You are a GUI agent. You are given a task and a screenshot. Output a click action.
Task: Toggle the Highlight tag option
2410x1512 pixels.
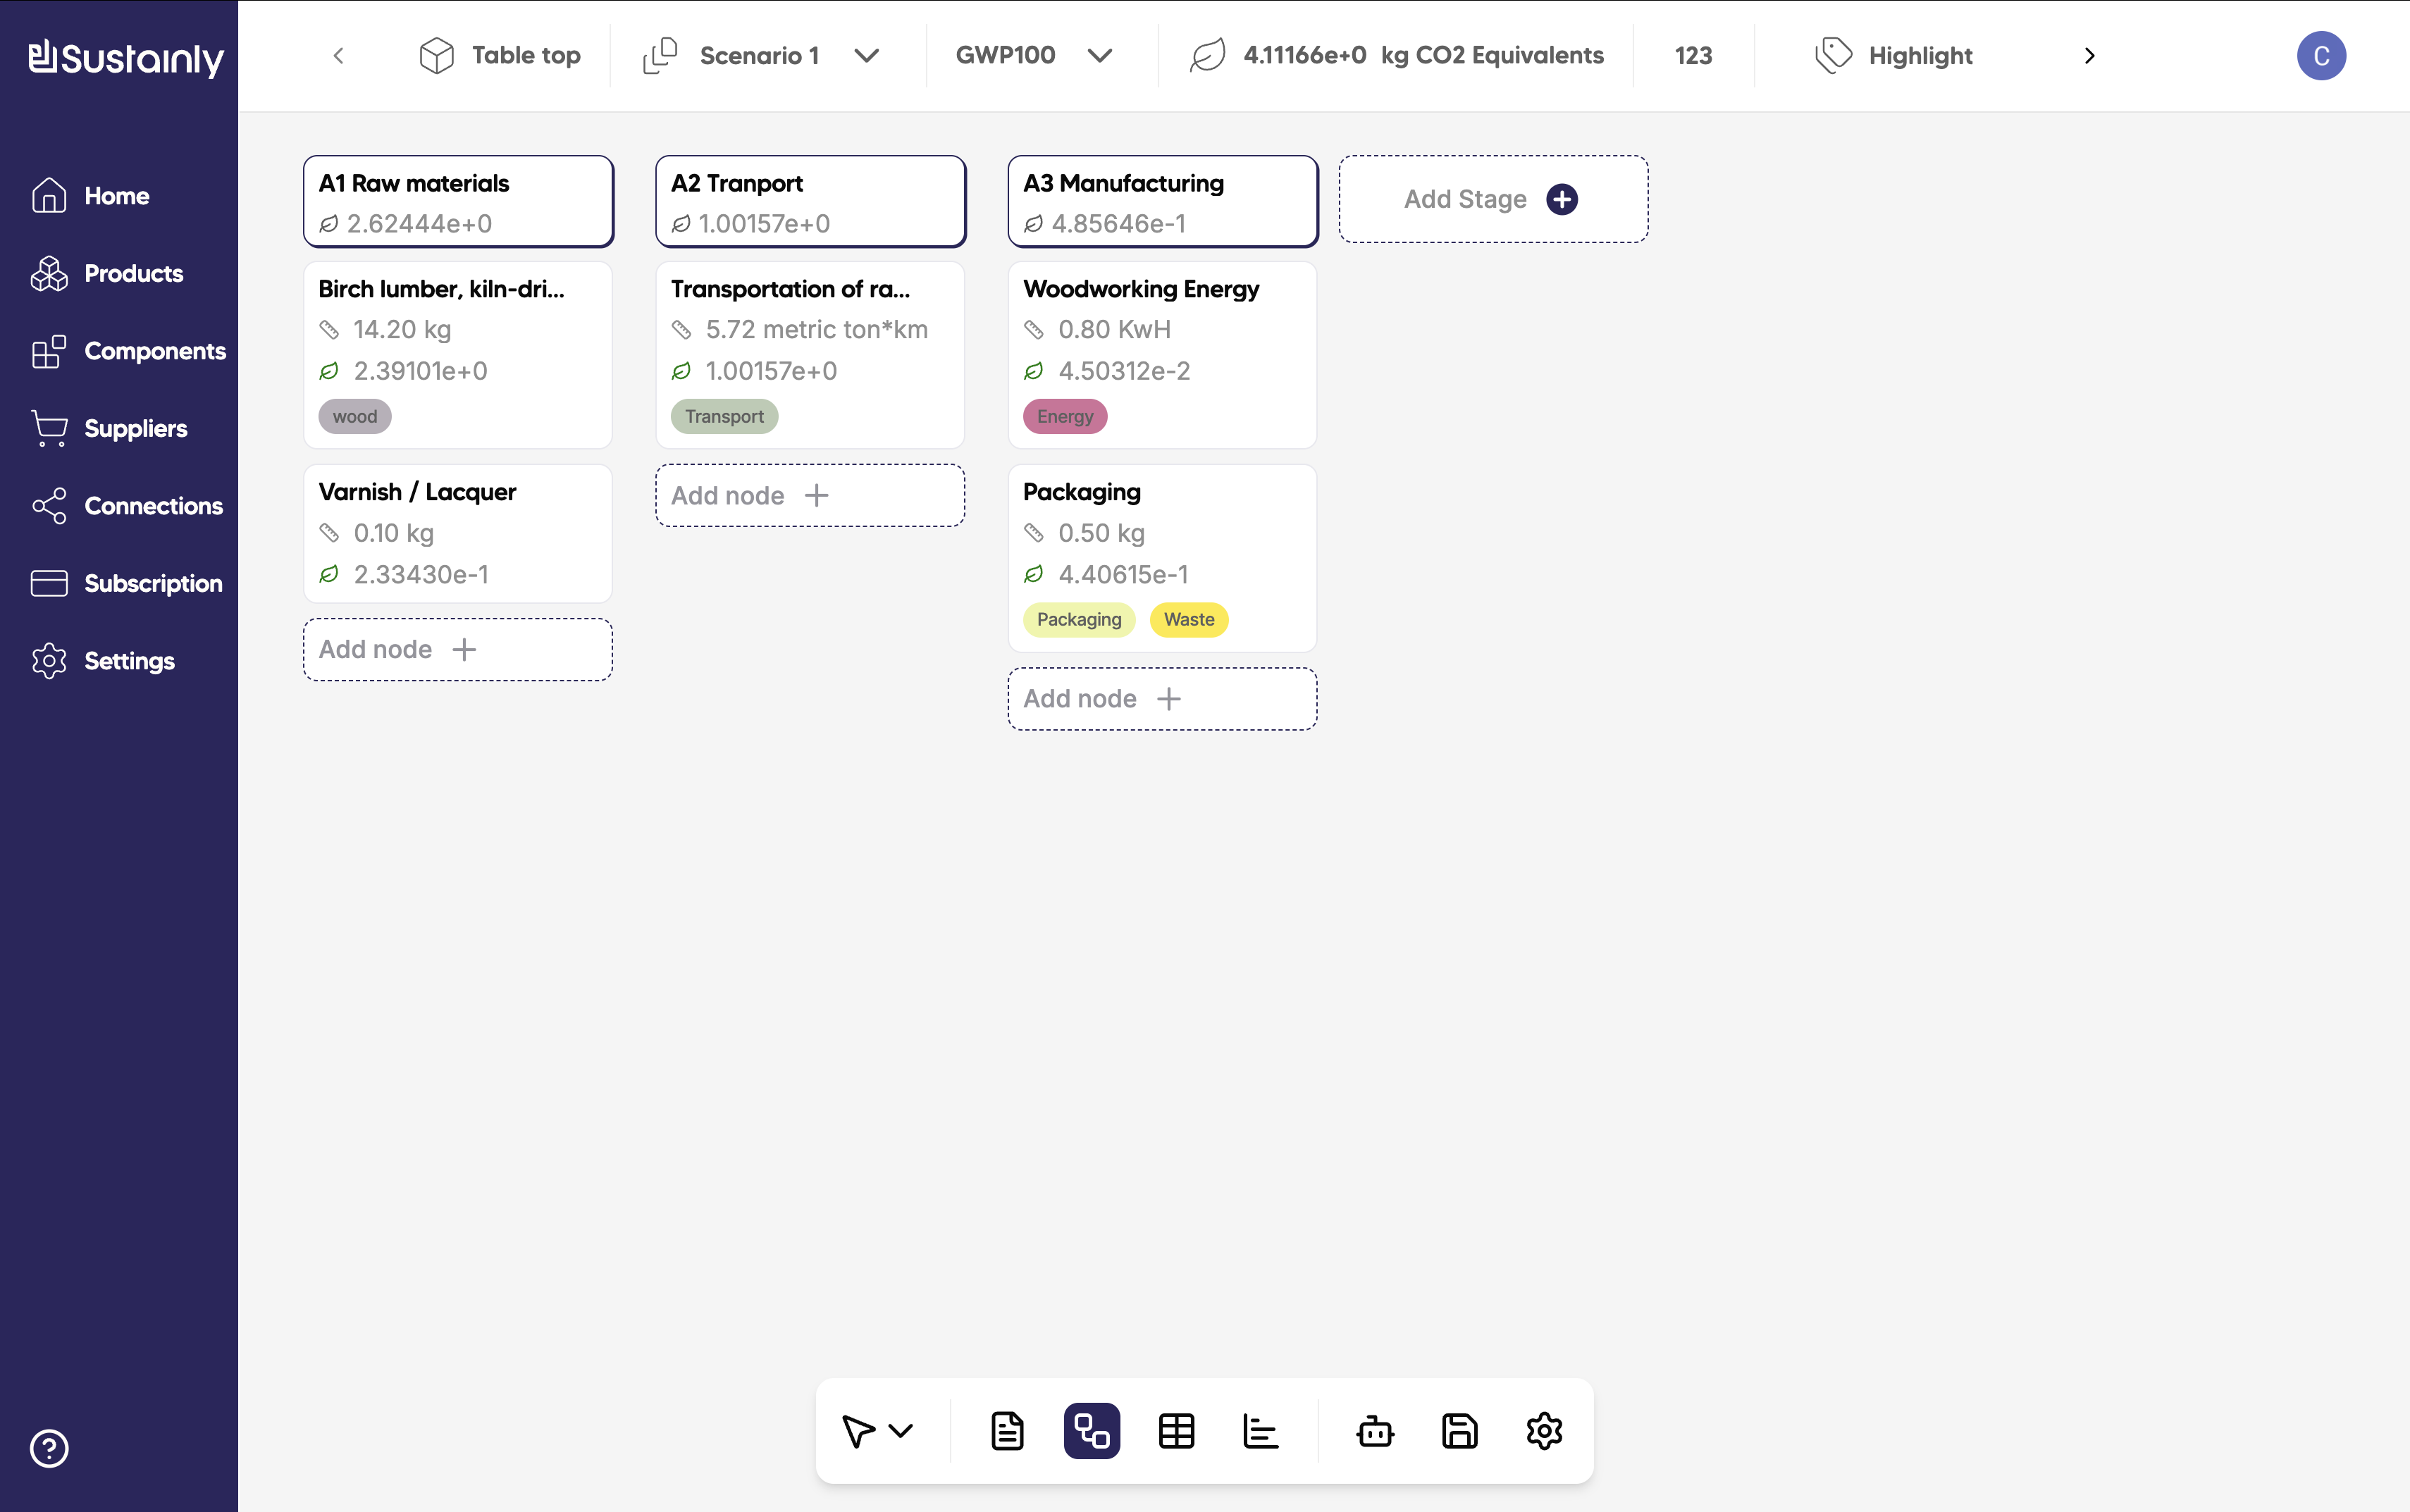click(x=1895, y=56)
